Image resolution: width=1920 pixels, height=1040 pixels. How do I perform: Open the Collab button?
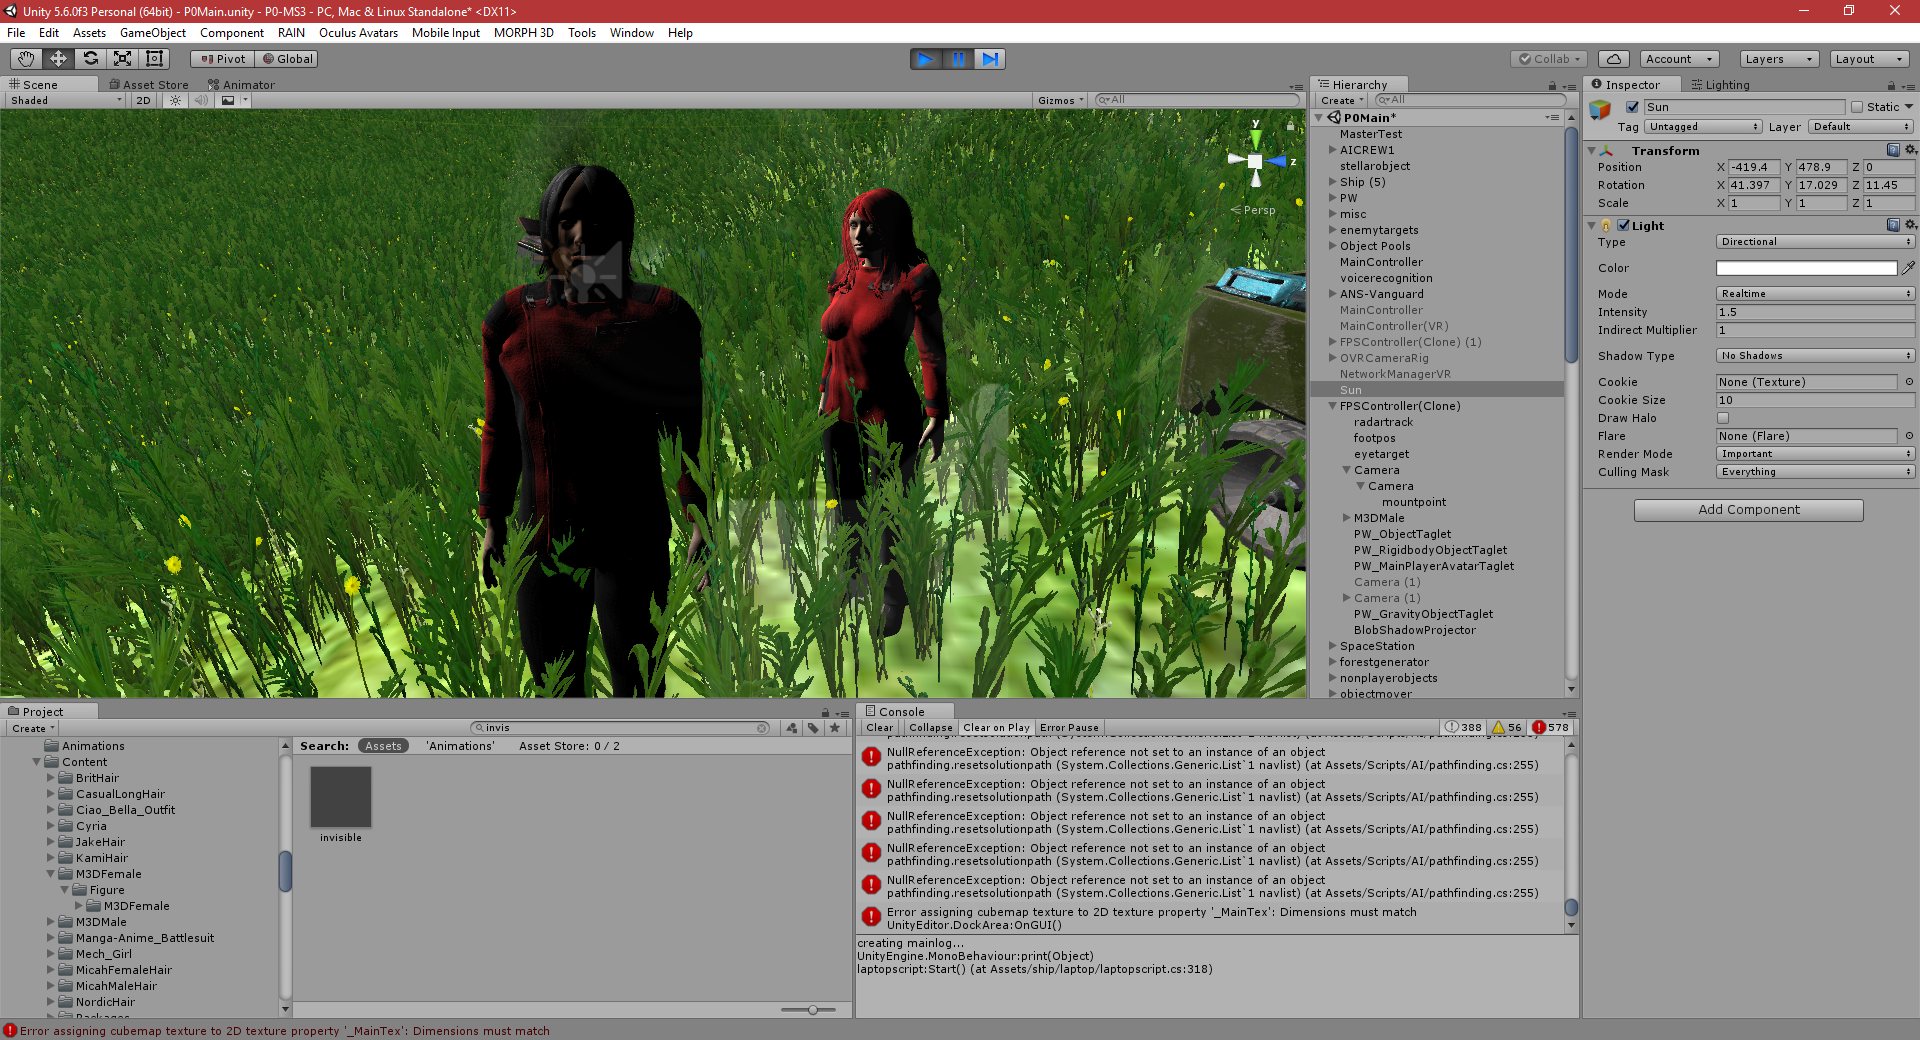coord(1549,59)
